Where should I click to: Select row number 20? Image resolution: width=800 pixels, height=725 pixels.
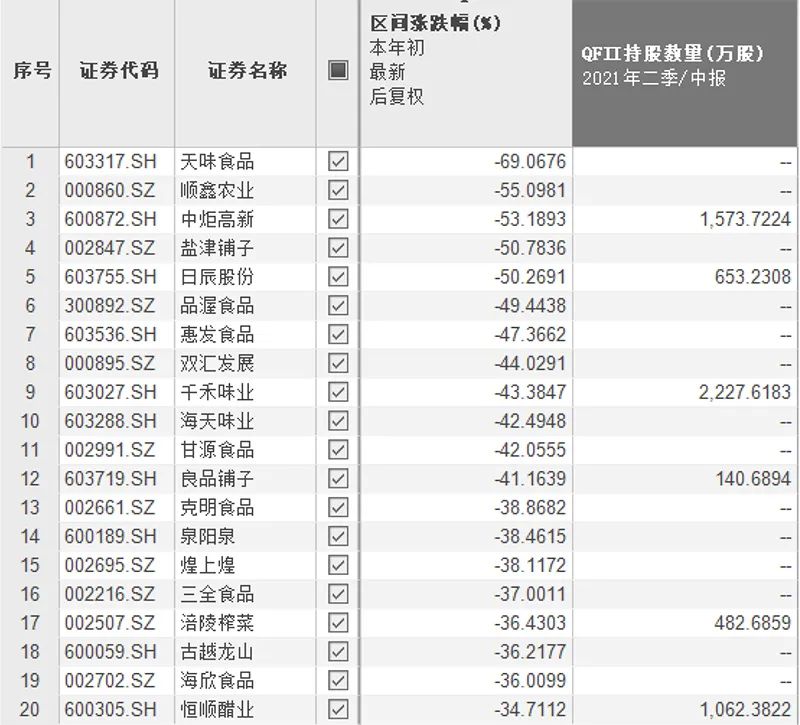click(30, 709)
